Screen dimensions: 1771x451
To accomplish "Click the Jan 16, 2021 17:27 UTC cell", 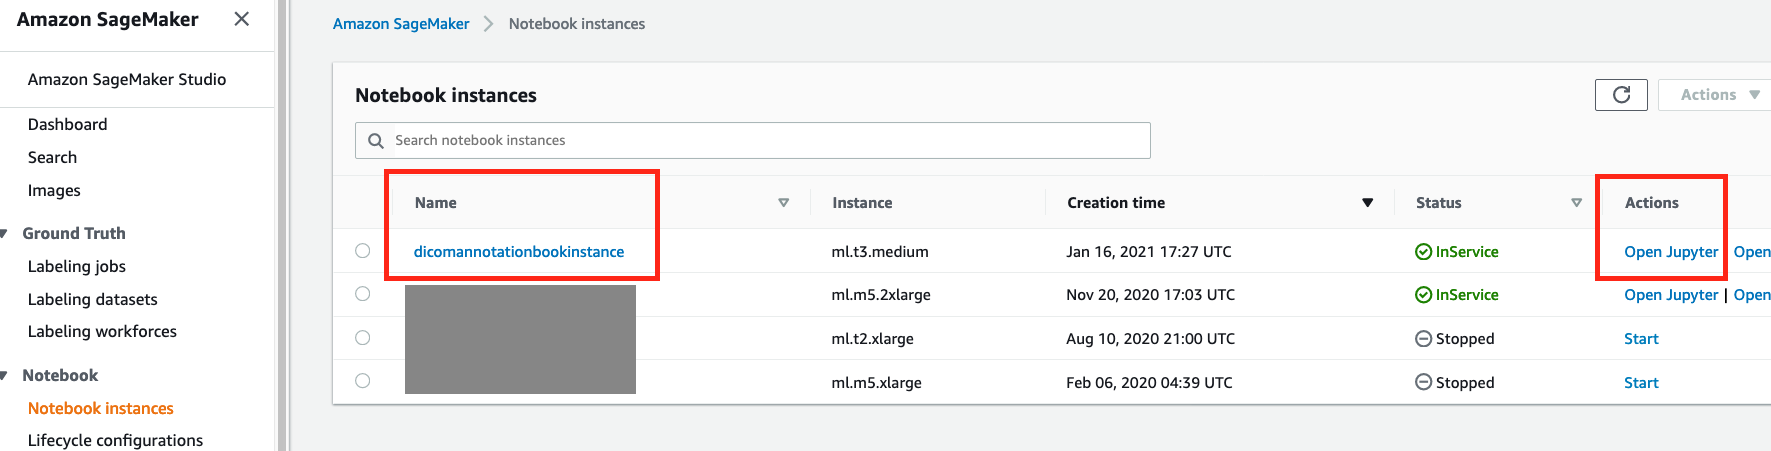I will tap(1149, 252).
